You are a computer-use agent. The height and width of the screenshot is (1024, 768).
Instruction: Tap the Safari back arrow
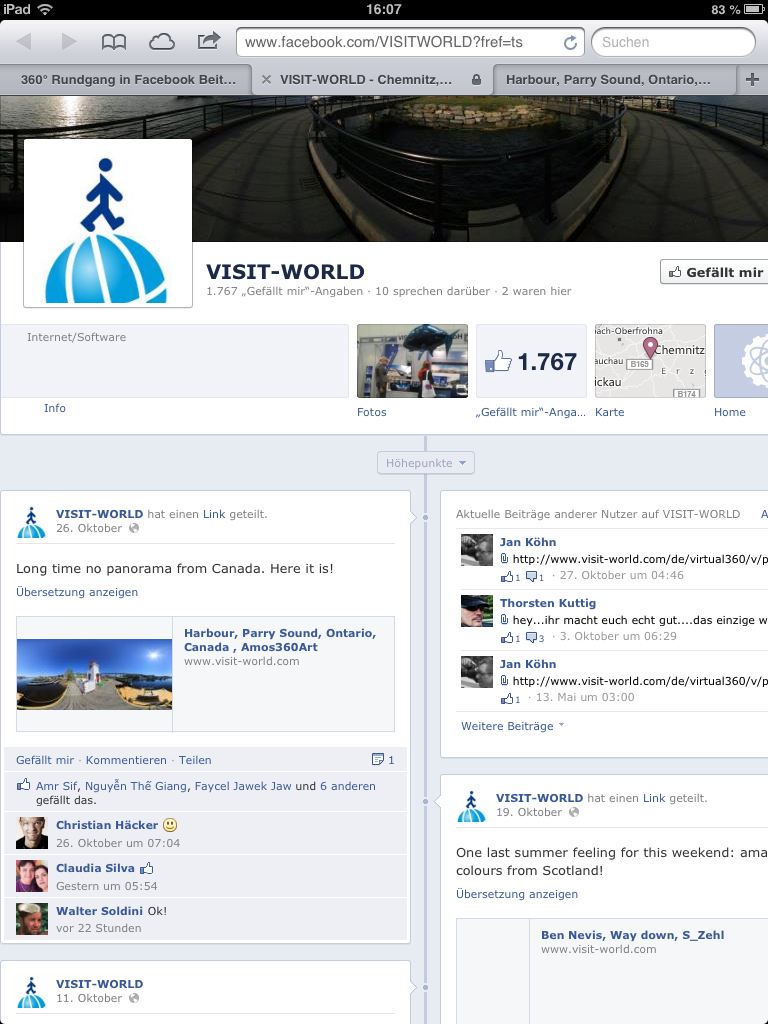pyautogui.click(x=24, y=42)
